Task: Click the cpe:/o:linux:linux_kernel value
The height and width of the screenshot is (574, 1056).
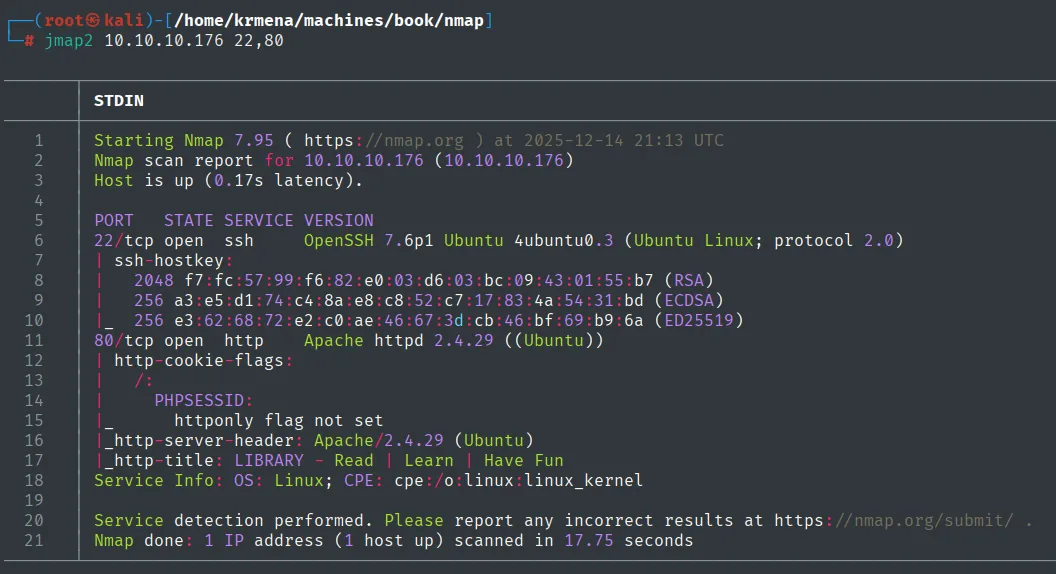Action: (519, 480)
